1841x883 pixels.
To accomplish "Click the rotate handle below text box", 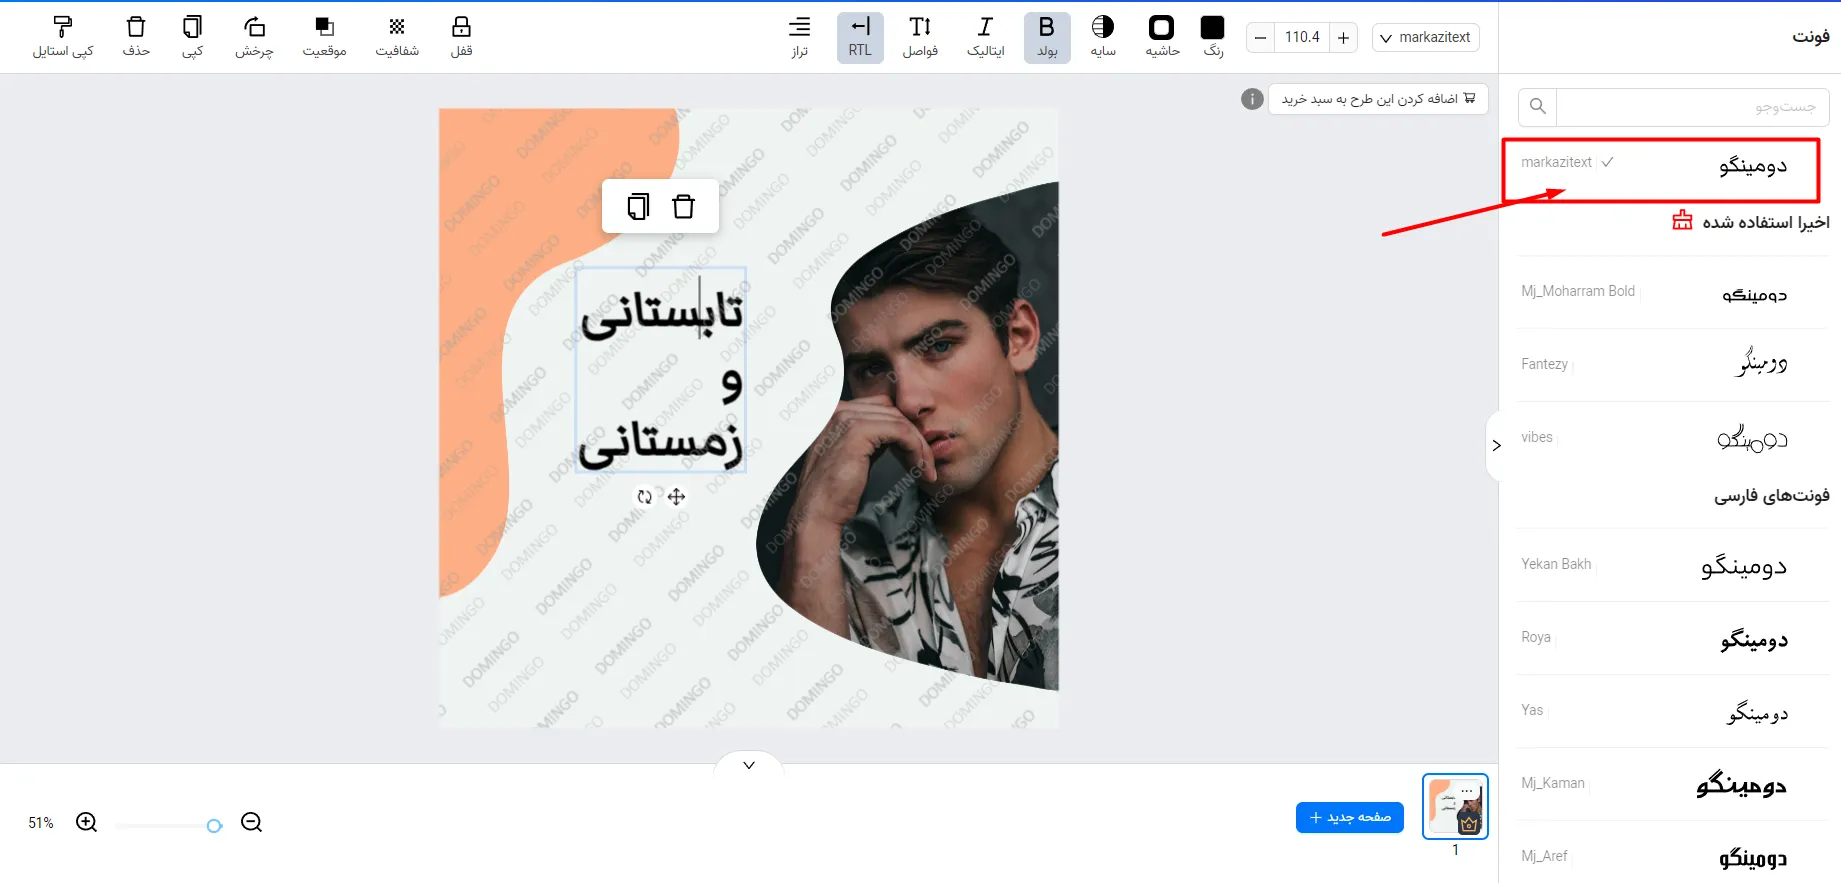I will click(645, 497).
